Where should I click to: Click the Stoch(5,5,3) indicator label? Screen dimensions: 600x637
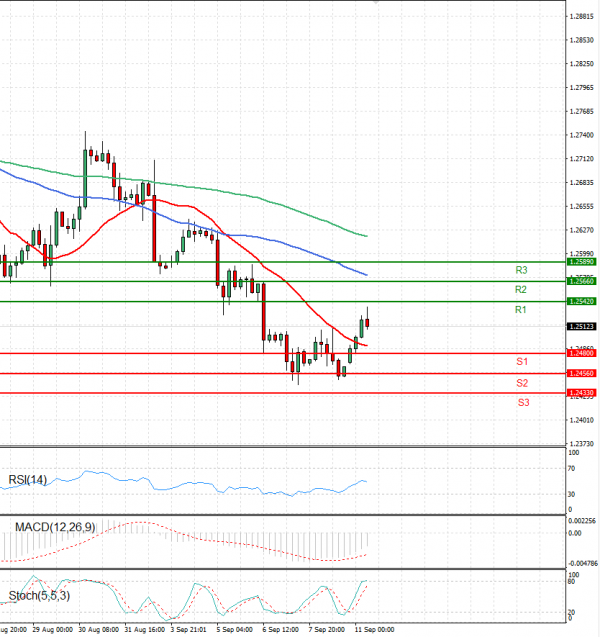(x=39, y=596)
